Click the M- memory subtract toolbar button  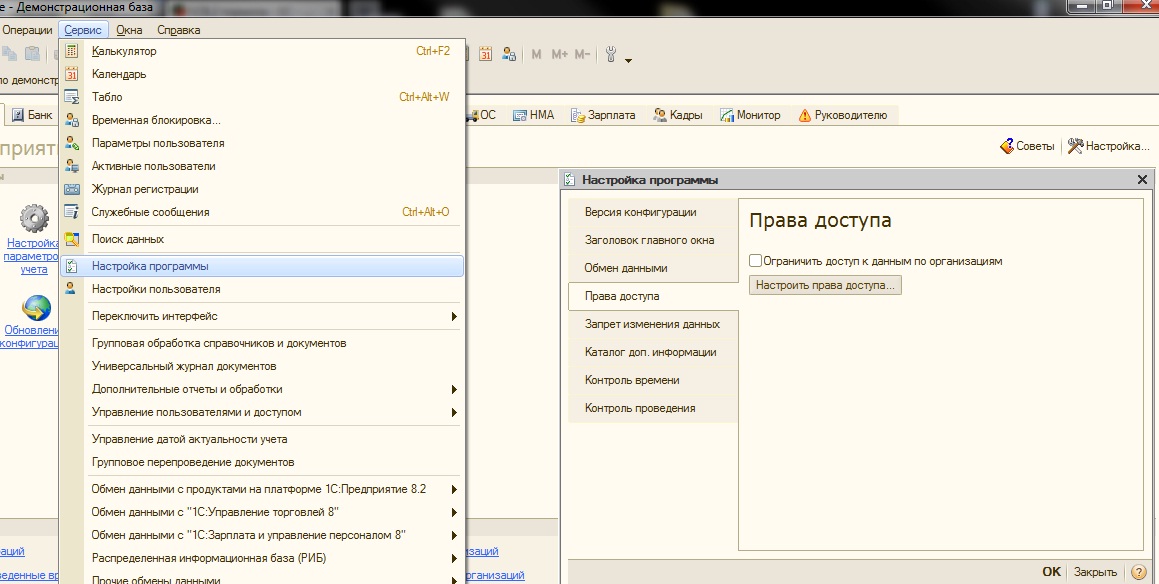coord(582,54)
